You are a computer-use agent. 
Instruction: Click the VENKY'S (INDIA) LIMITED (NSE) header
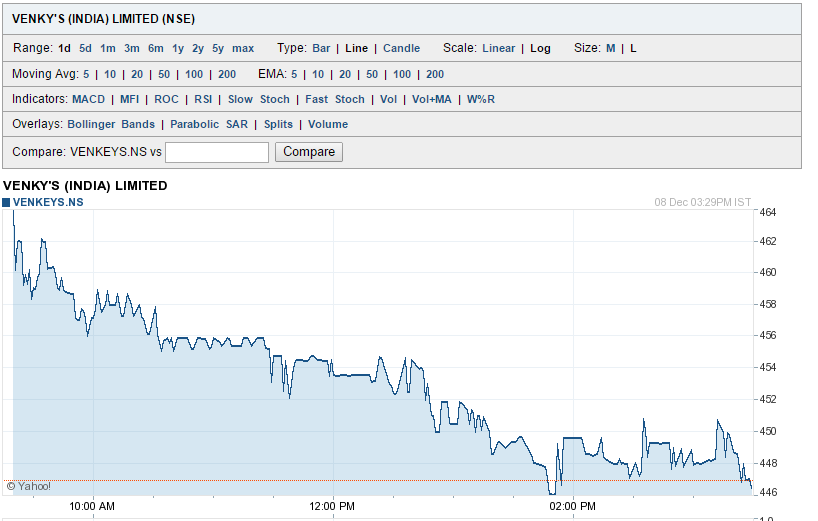pos(103,19)
